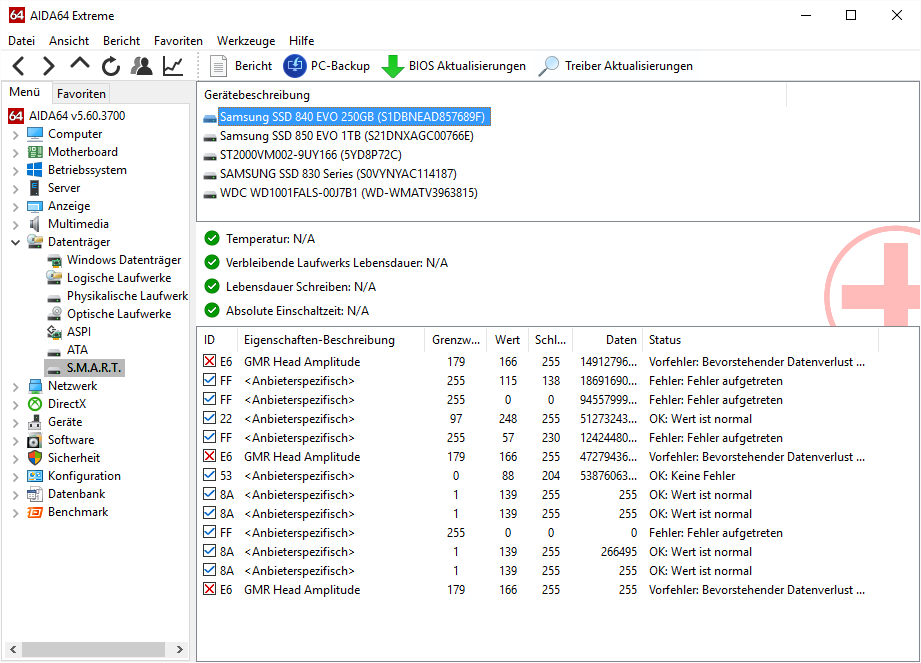The height and width of the screenshot is (663, 921).
Task: Select the Multimedia tree item
Action: coord(78,224)
